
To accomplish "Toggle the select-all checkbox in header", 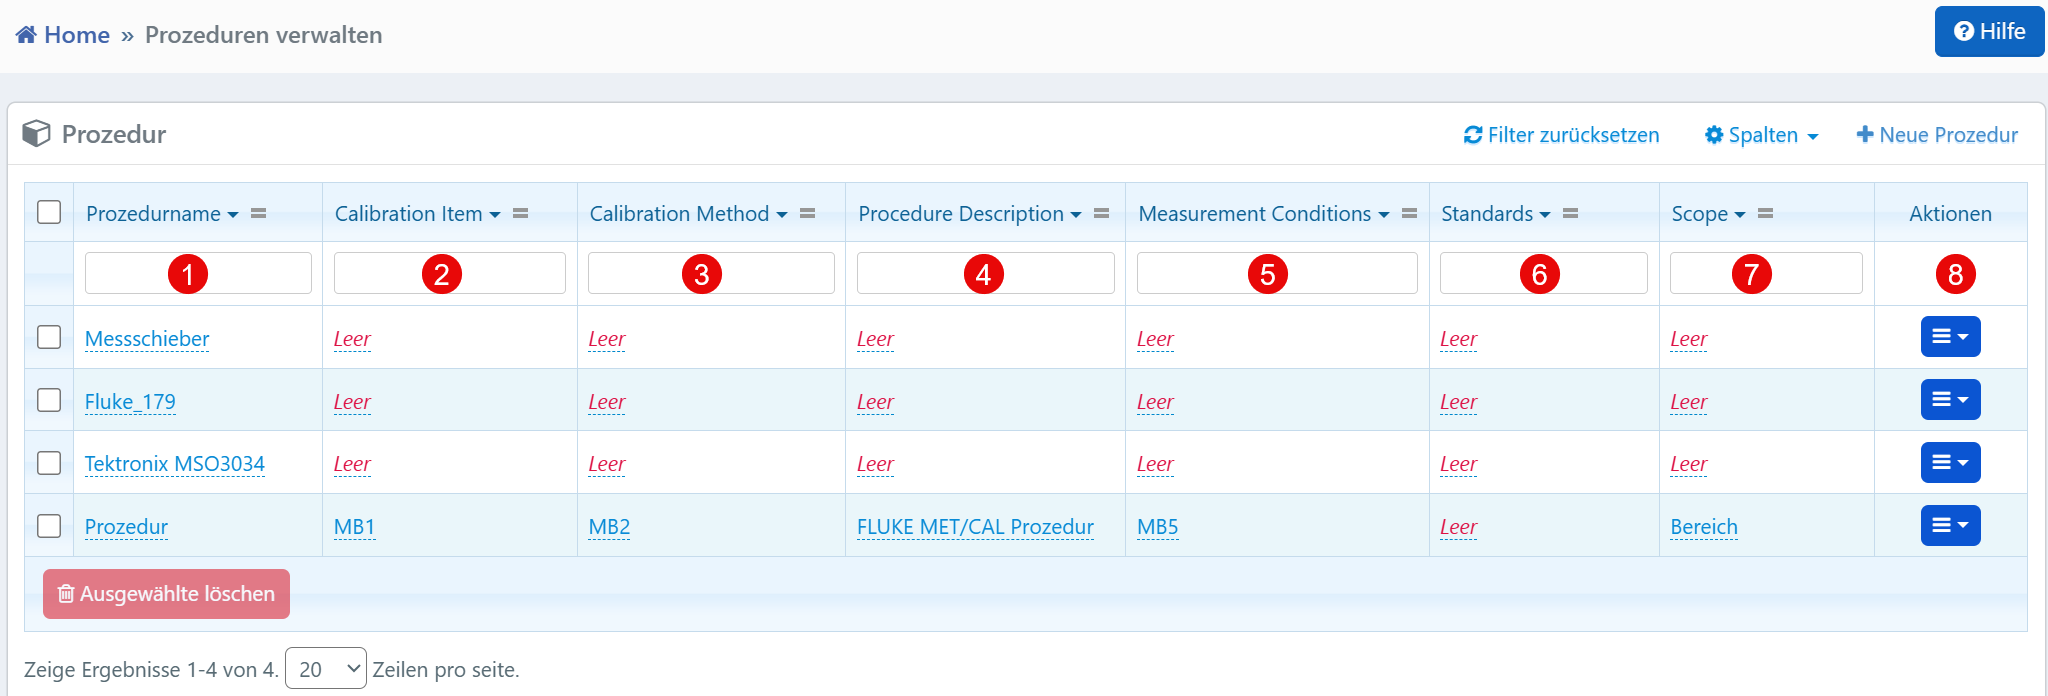I will (49, 213).
